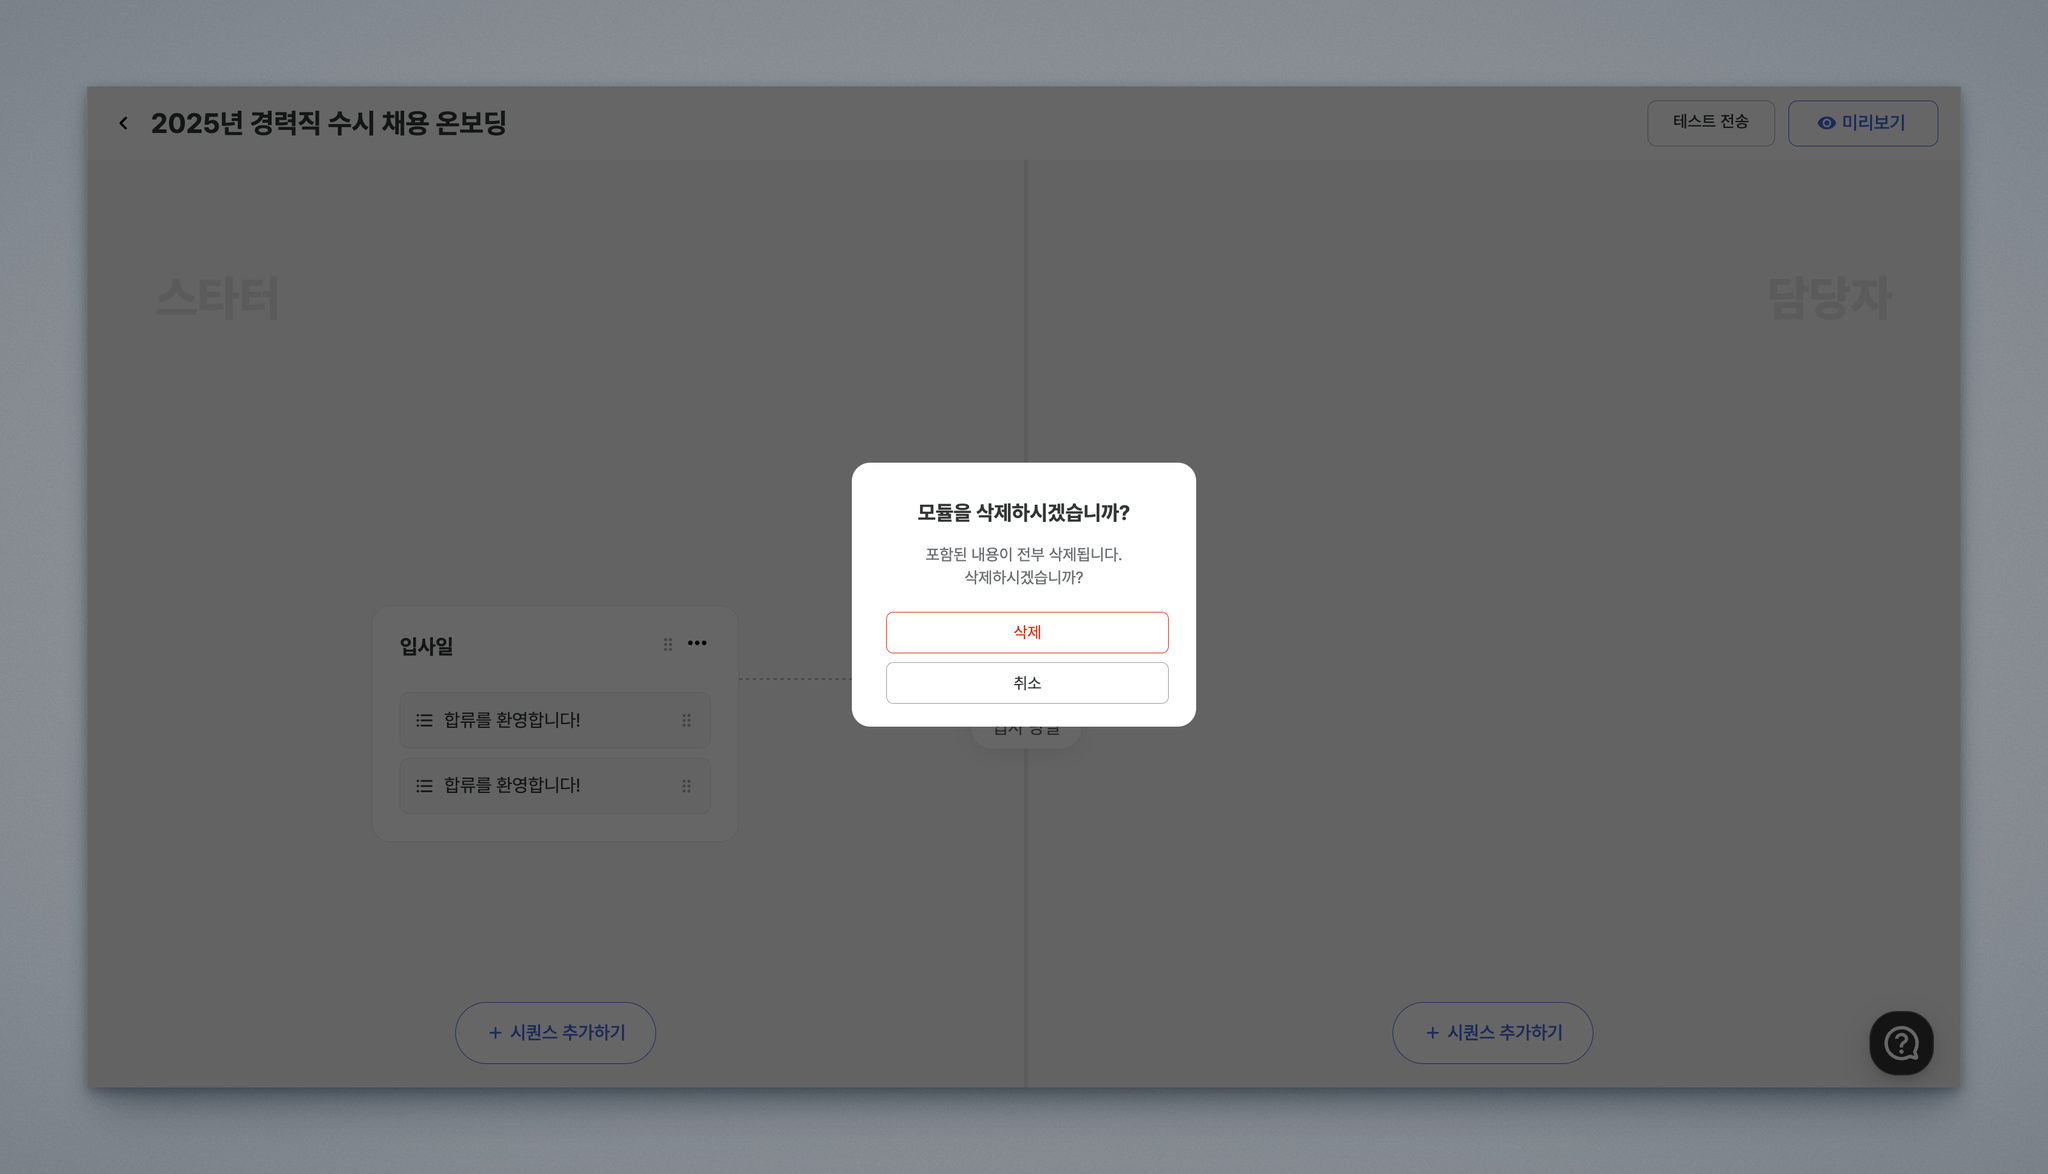This screenshot has height=1174, width=2048.
Task: Click the 테스트 전송 button
Action: pyautogui.click(x=1710, y=122)
